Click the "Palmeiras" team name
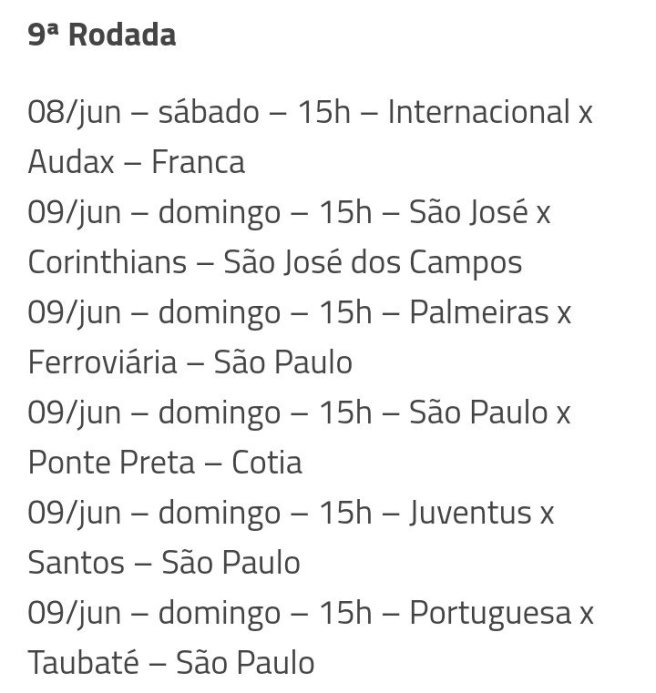 479,312
